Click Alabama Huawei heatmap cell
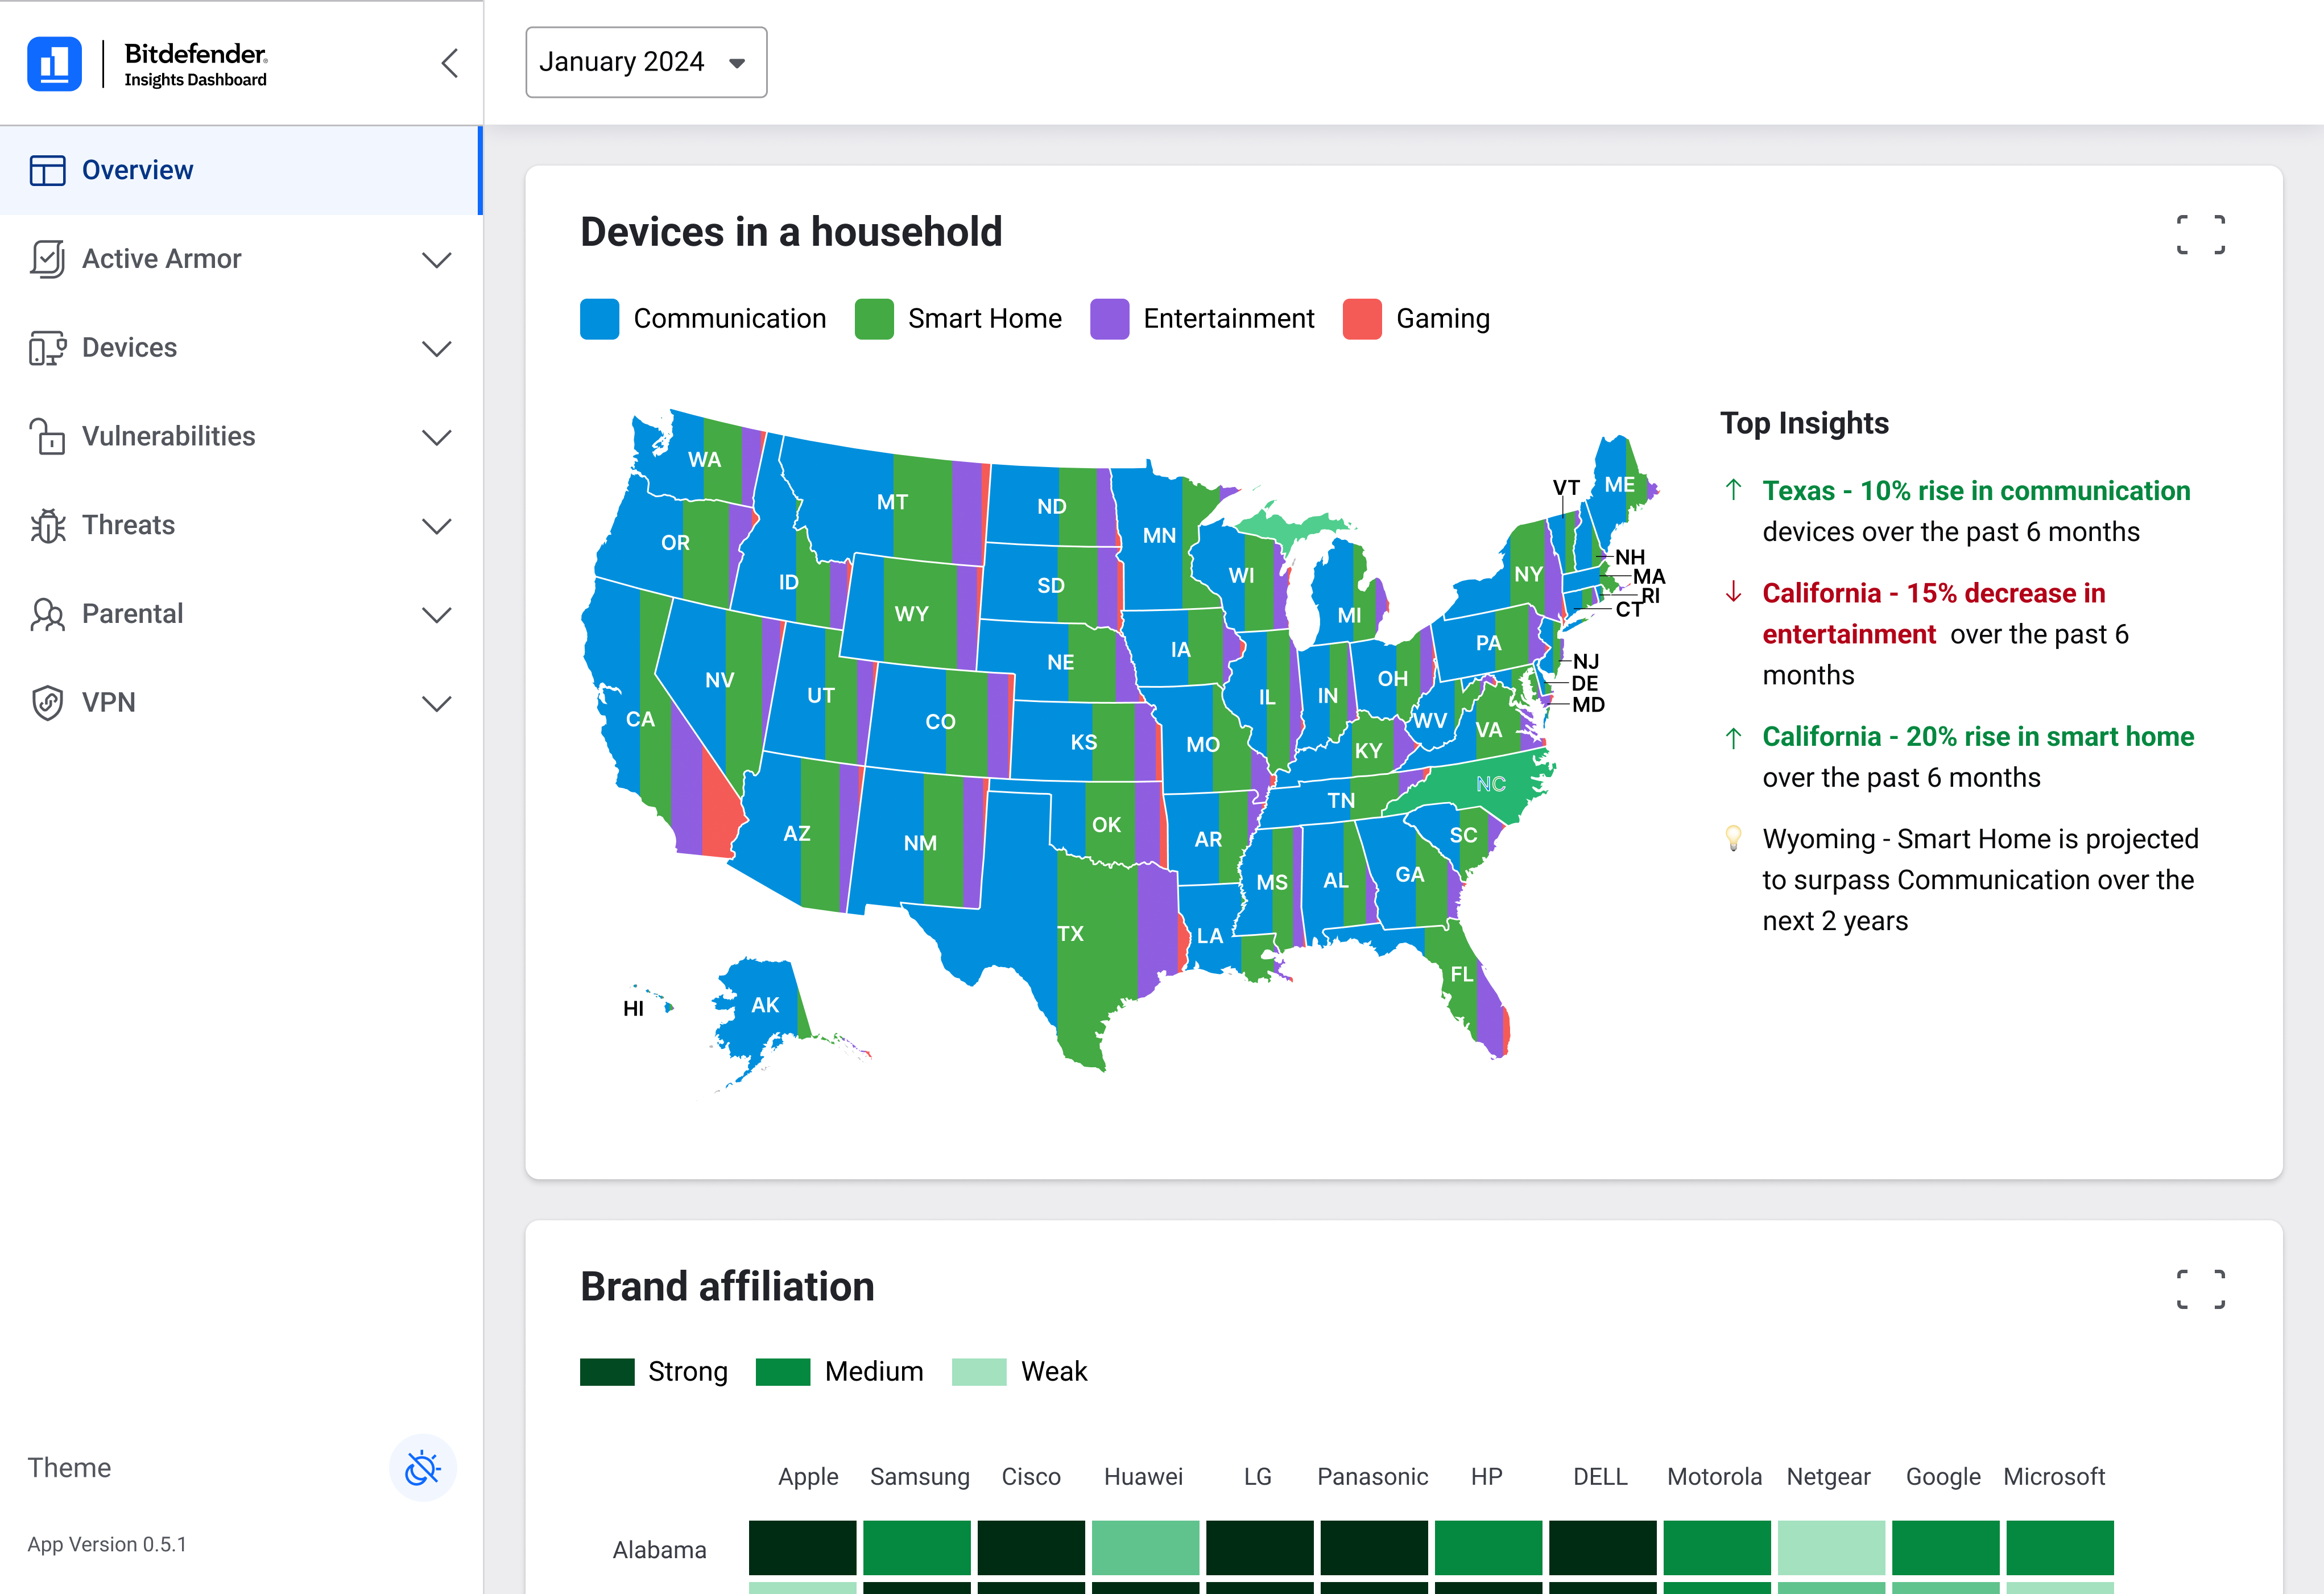This screenshot has height=1594, width=2324. tap(1145, 1548)
